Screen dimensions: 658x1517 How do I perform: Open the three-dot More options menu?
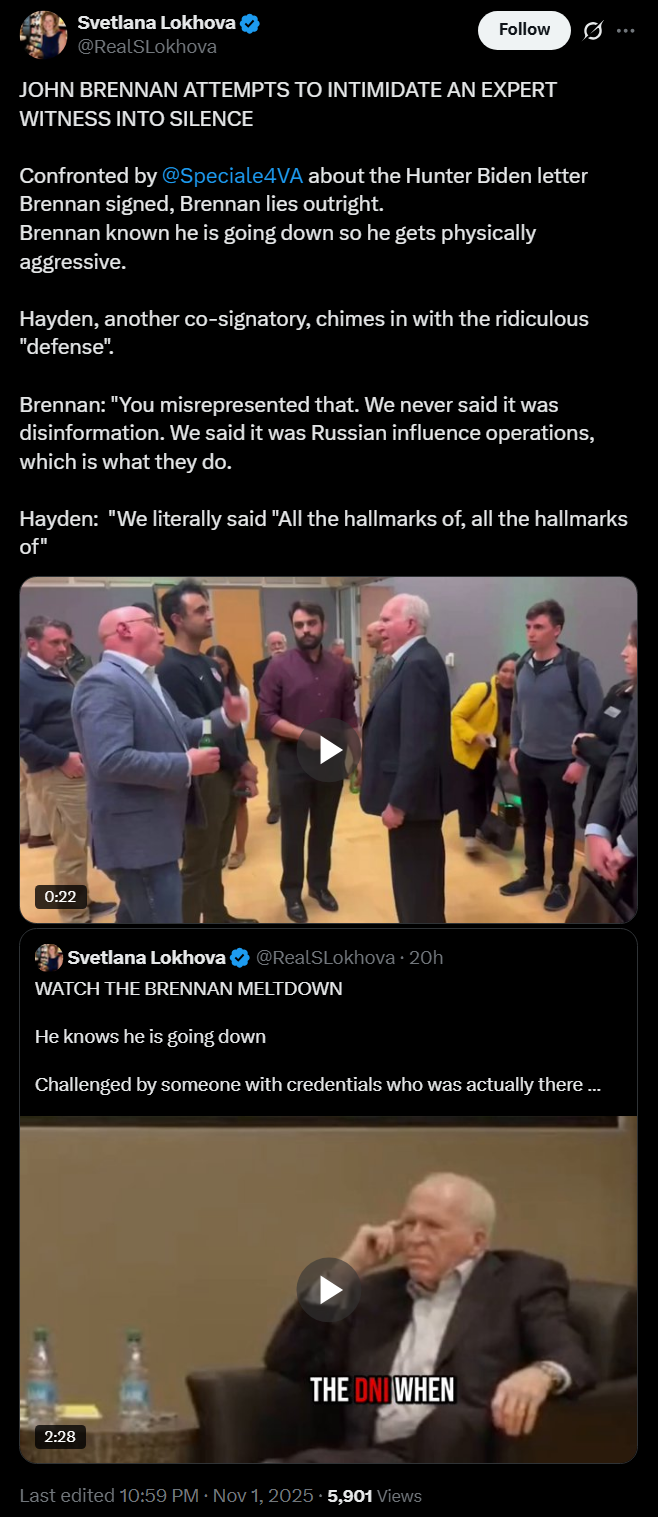[626, 31]
